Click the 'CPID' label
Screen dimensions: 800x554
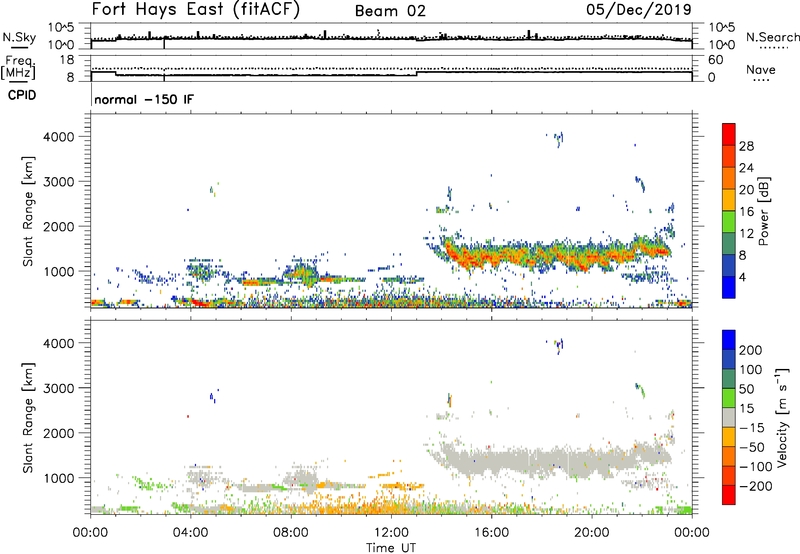click(x=22, y=95)
